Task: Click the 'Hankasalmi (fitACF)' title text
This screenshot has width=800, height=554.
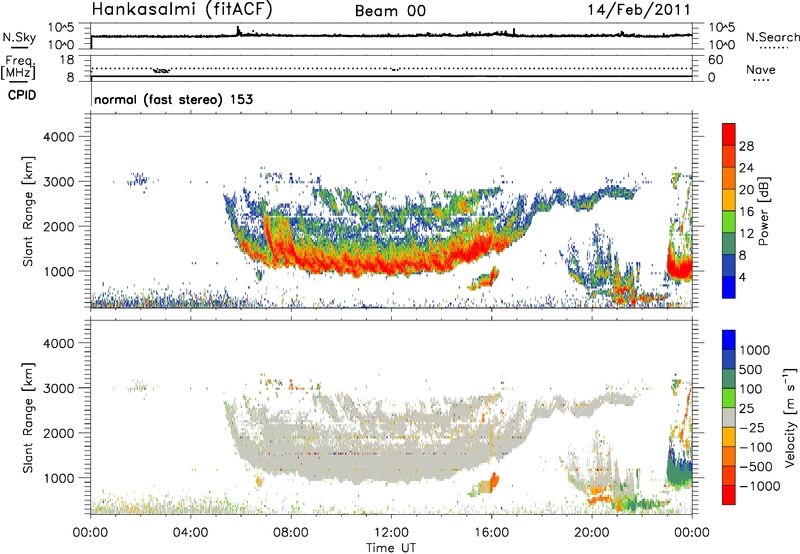Action: (182, 9)
